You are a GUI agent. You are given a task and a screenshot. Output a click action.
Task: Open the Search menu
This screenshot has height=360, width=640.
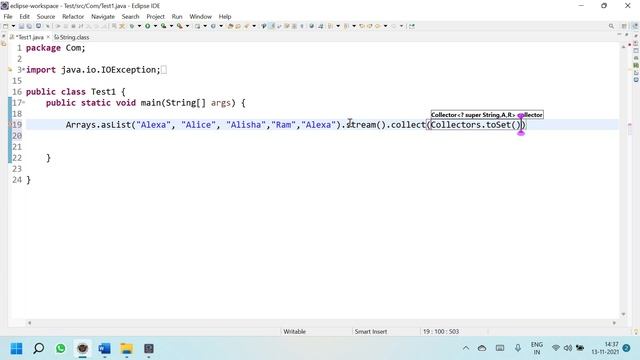(x=130, y=17)
